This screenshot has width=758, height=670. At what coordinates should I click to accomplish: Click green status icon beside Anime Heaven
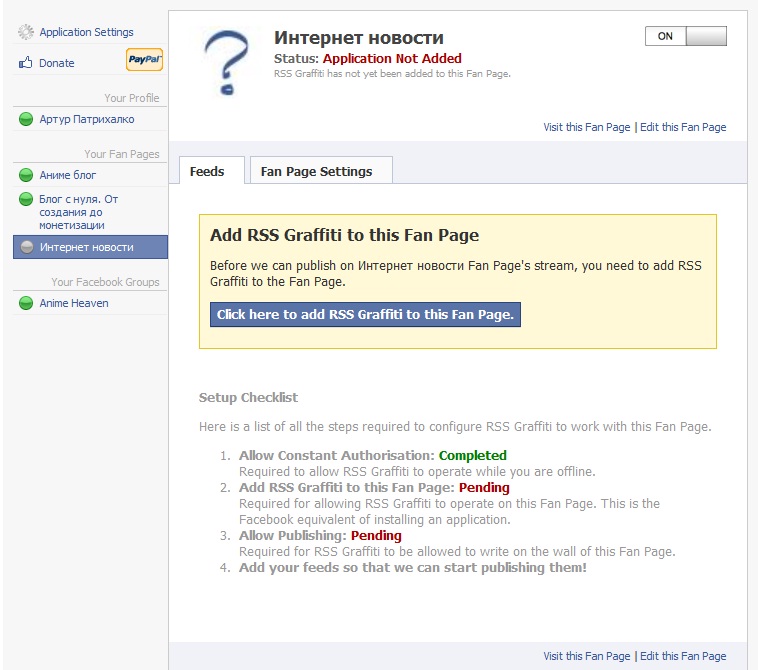[26, 304]
